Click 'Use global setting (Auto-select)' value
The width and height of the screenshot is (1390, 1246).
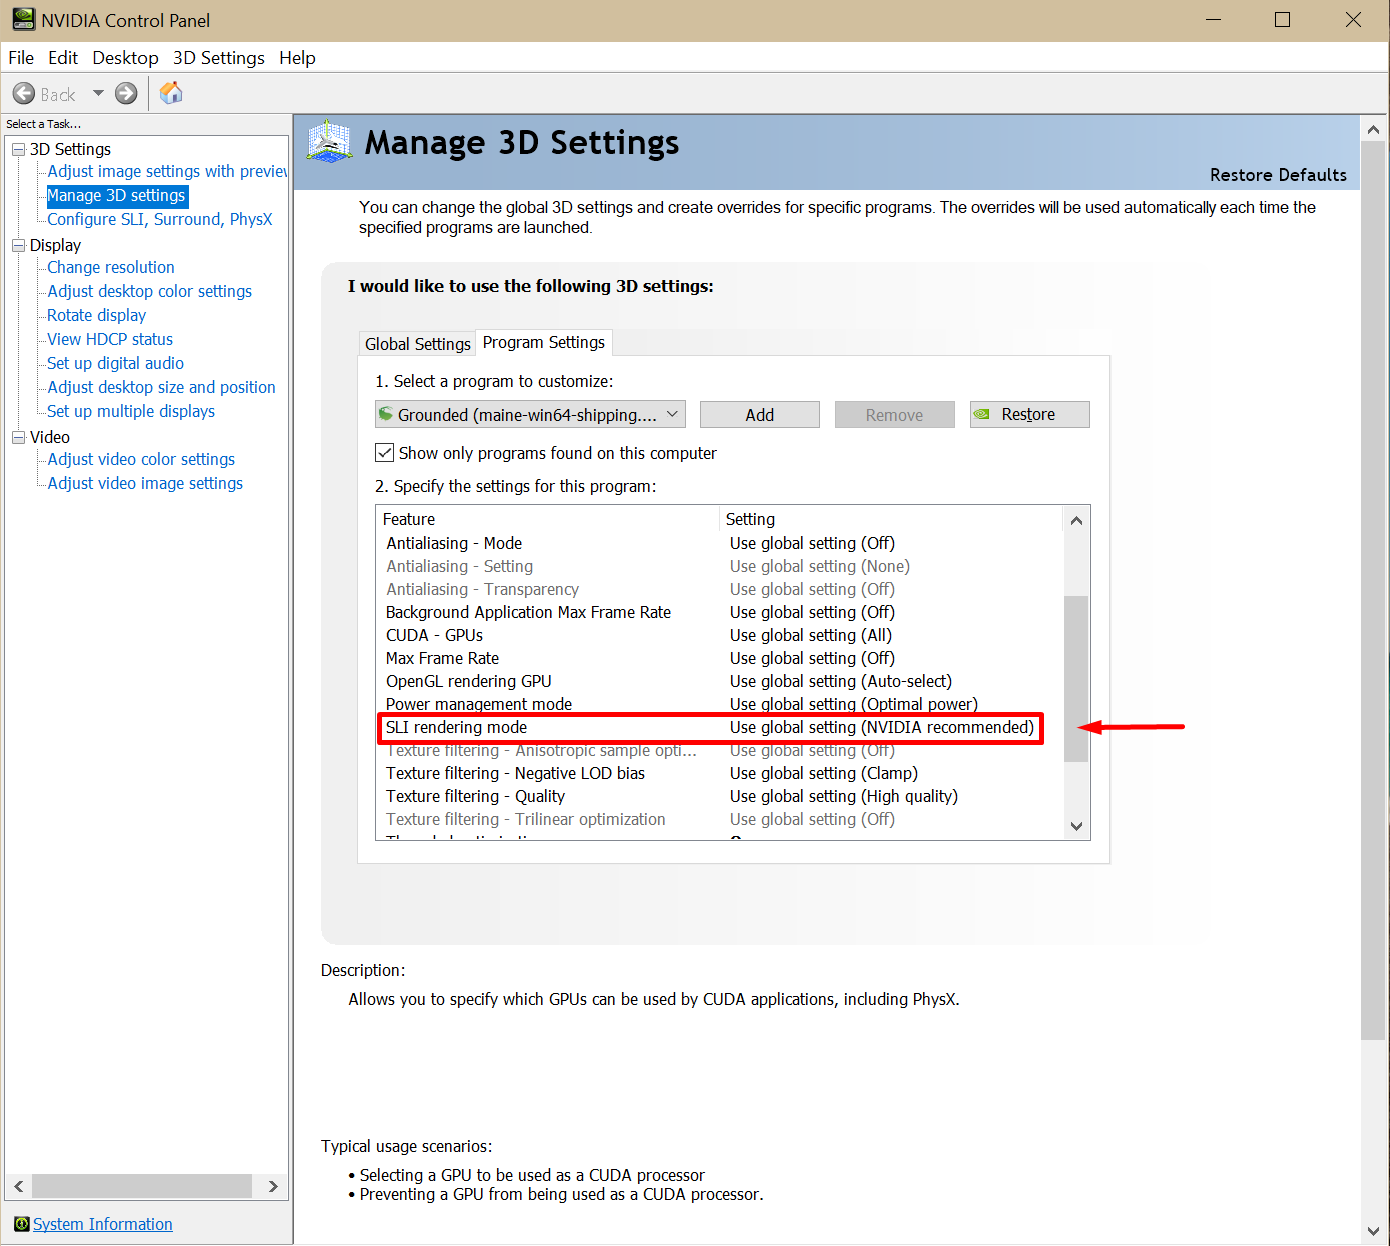[841, 681]
